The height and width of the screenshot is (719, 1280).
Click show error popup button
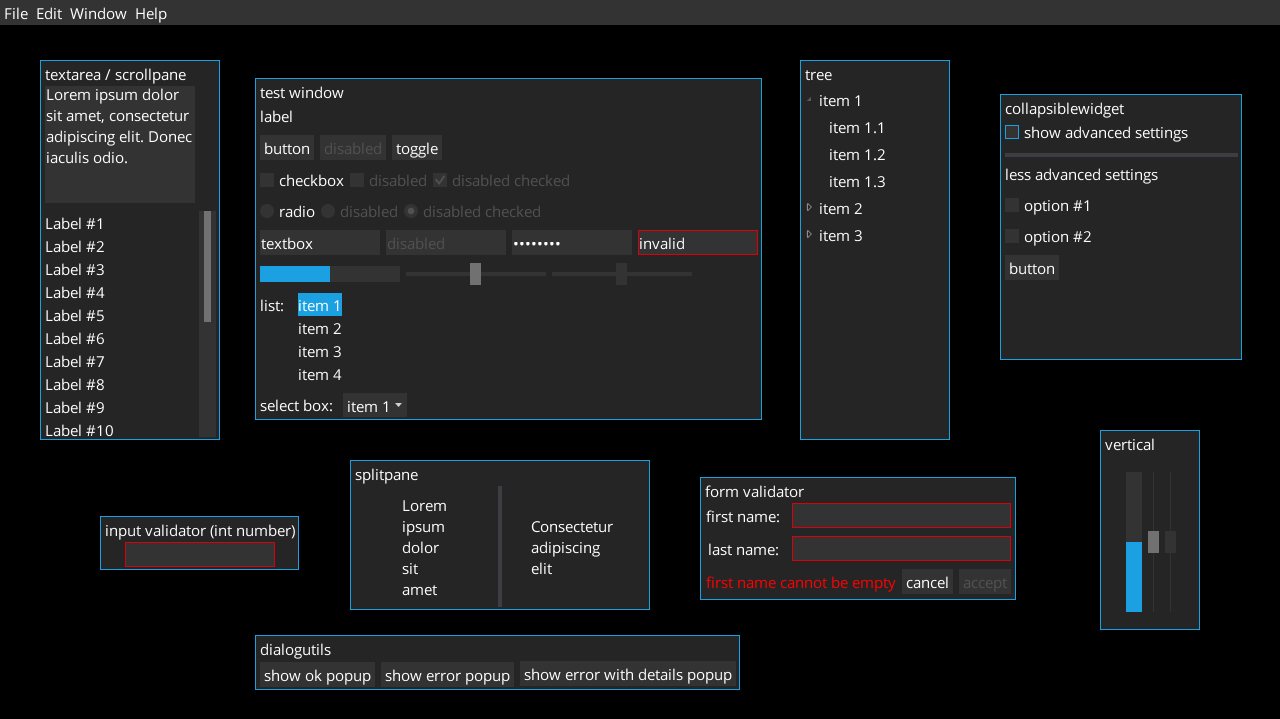point(447,675)
